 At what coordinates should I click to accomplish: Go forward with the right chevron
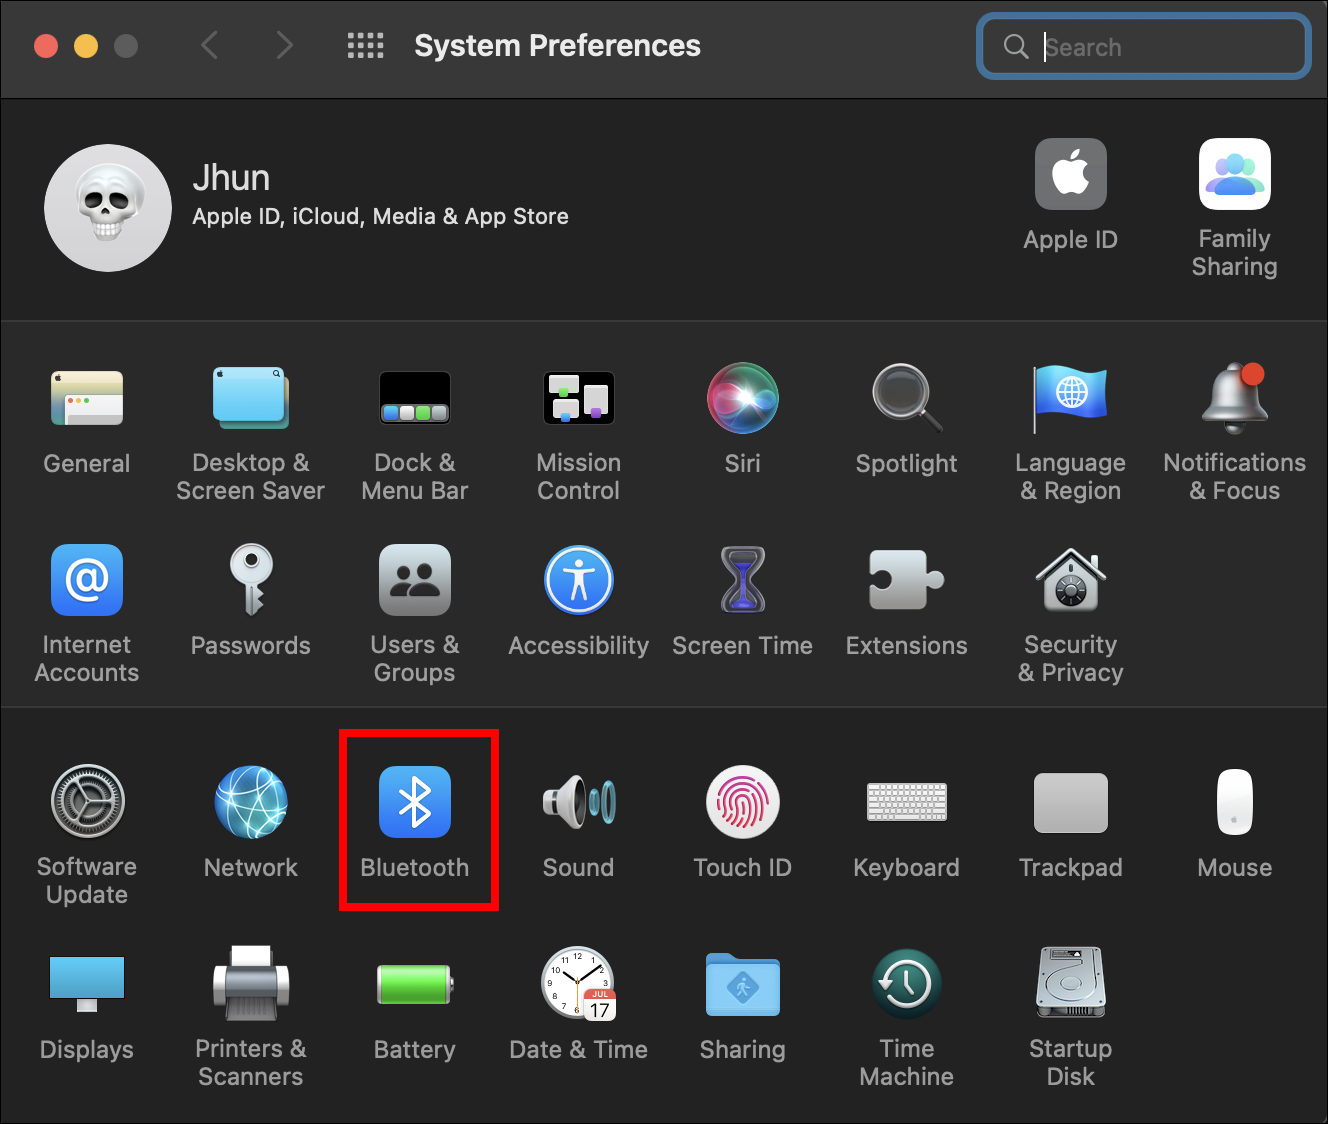coord(285,45)
